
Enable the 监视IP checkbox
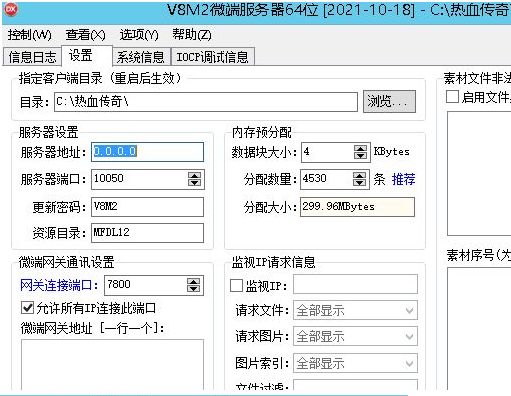236,286
